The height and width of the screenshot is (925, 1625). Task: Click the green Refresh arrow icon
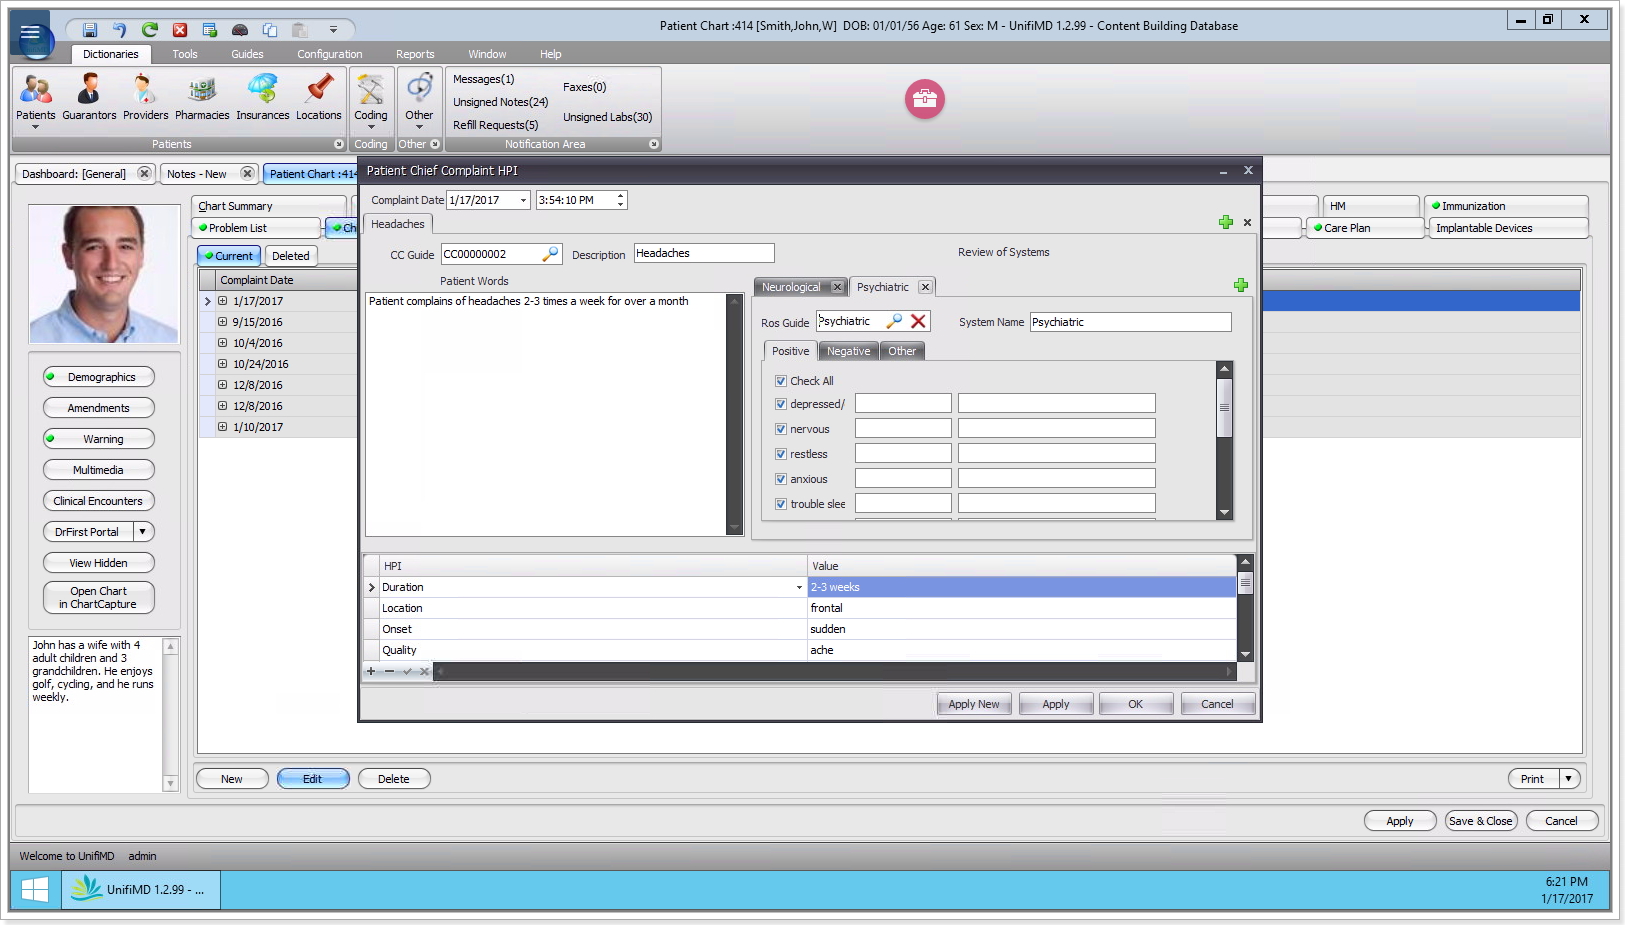point(150,30)
